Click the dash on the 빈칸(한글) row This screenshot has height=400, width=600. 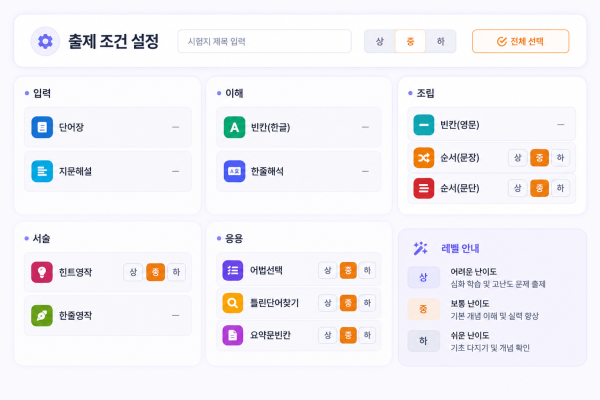pos(365,127)
